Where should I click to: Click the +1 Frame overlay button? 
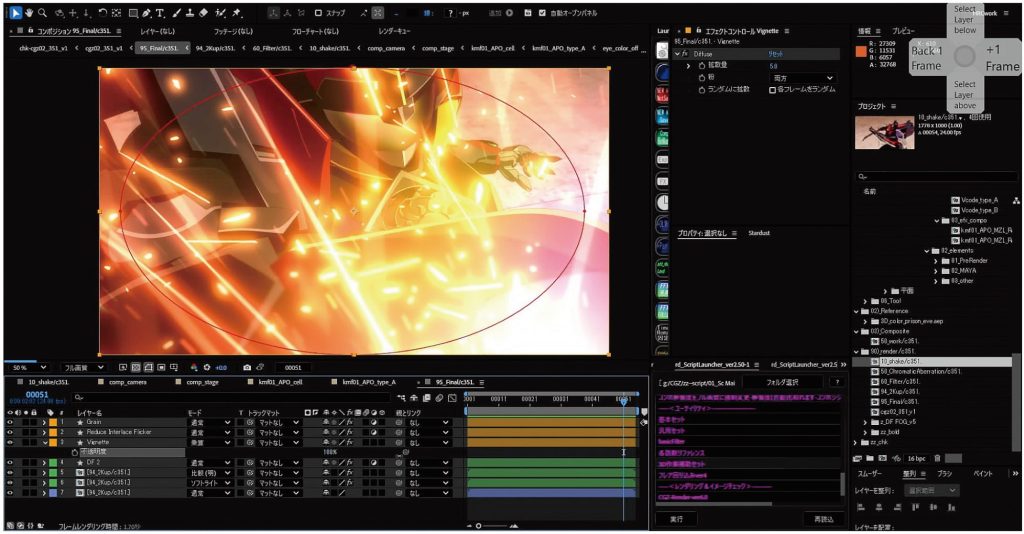coord(1002,58)
